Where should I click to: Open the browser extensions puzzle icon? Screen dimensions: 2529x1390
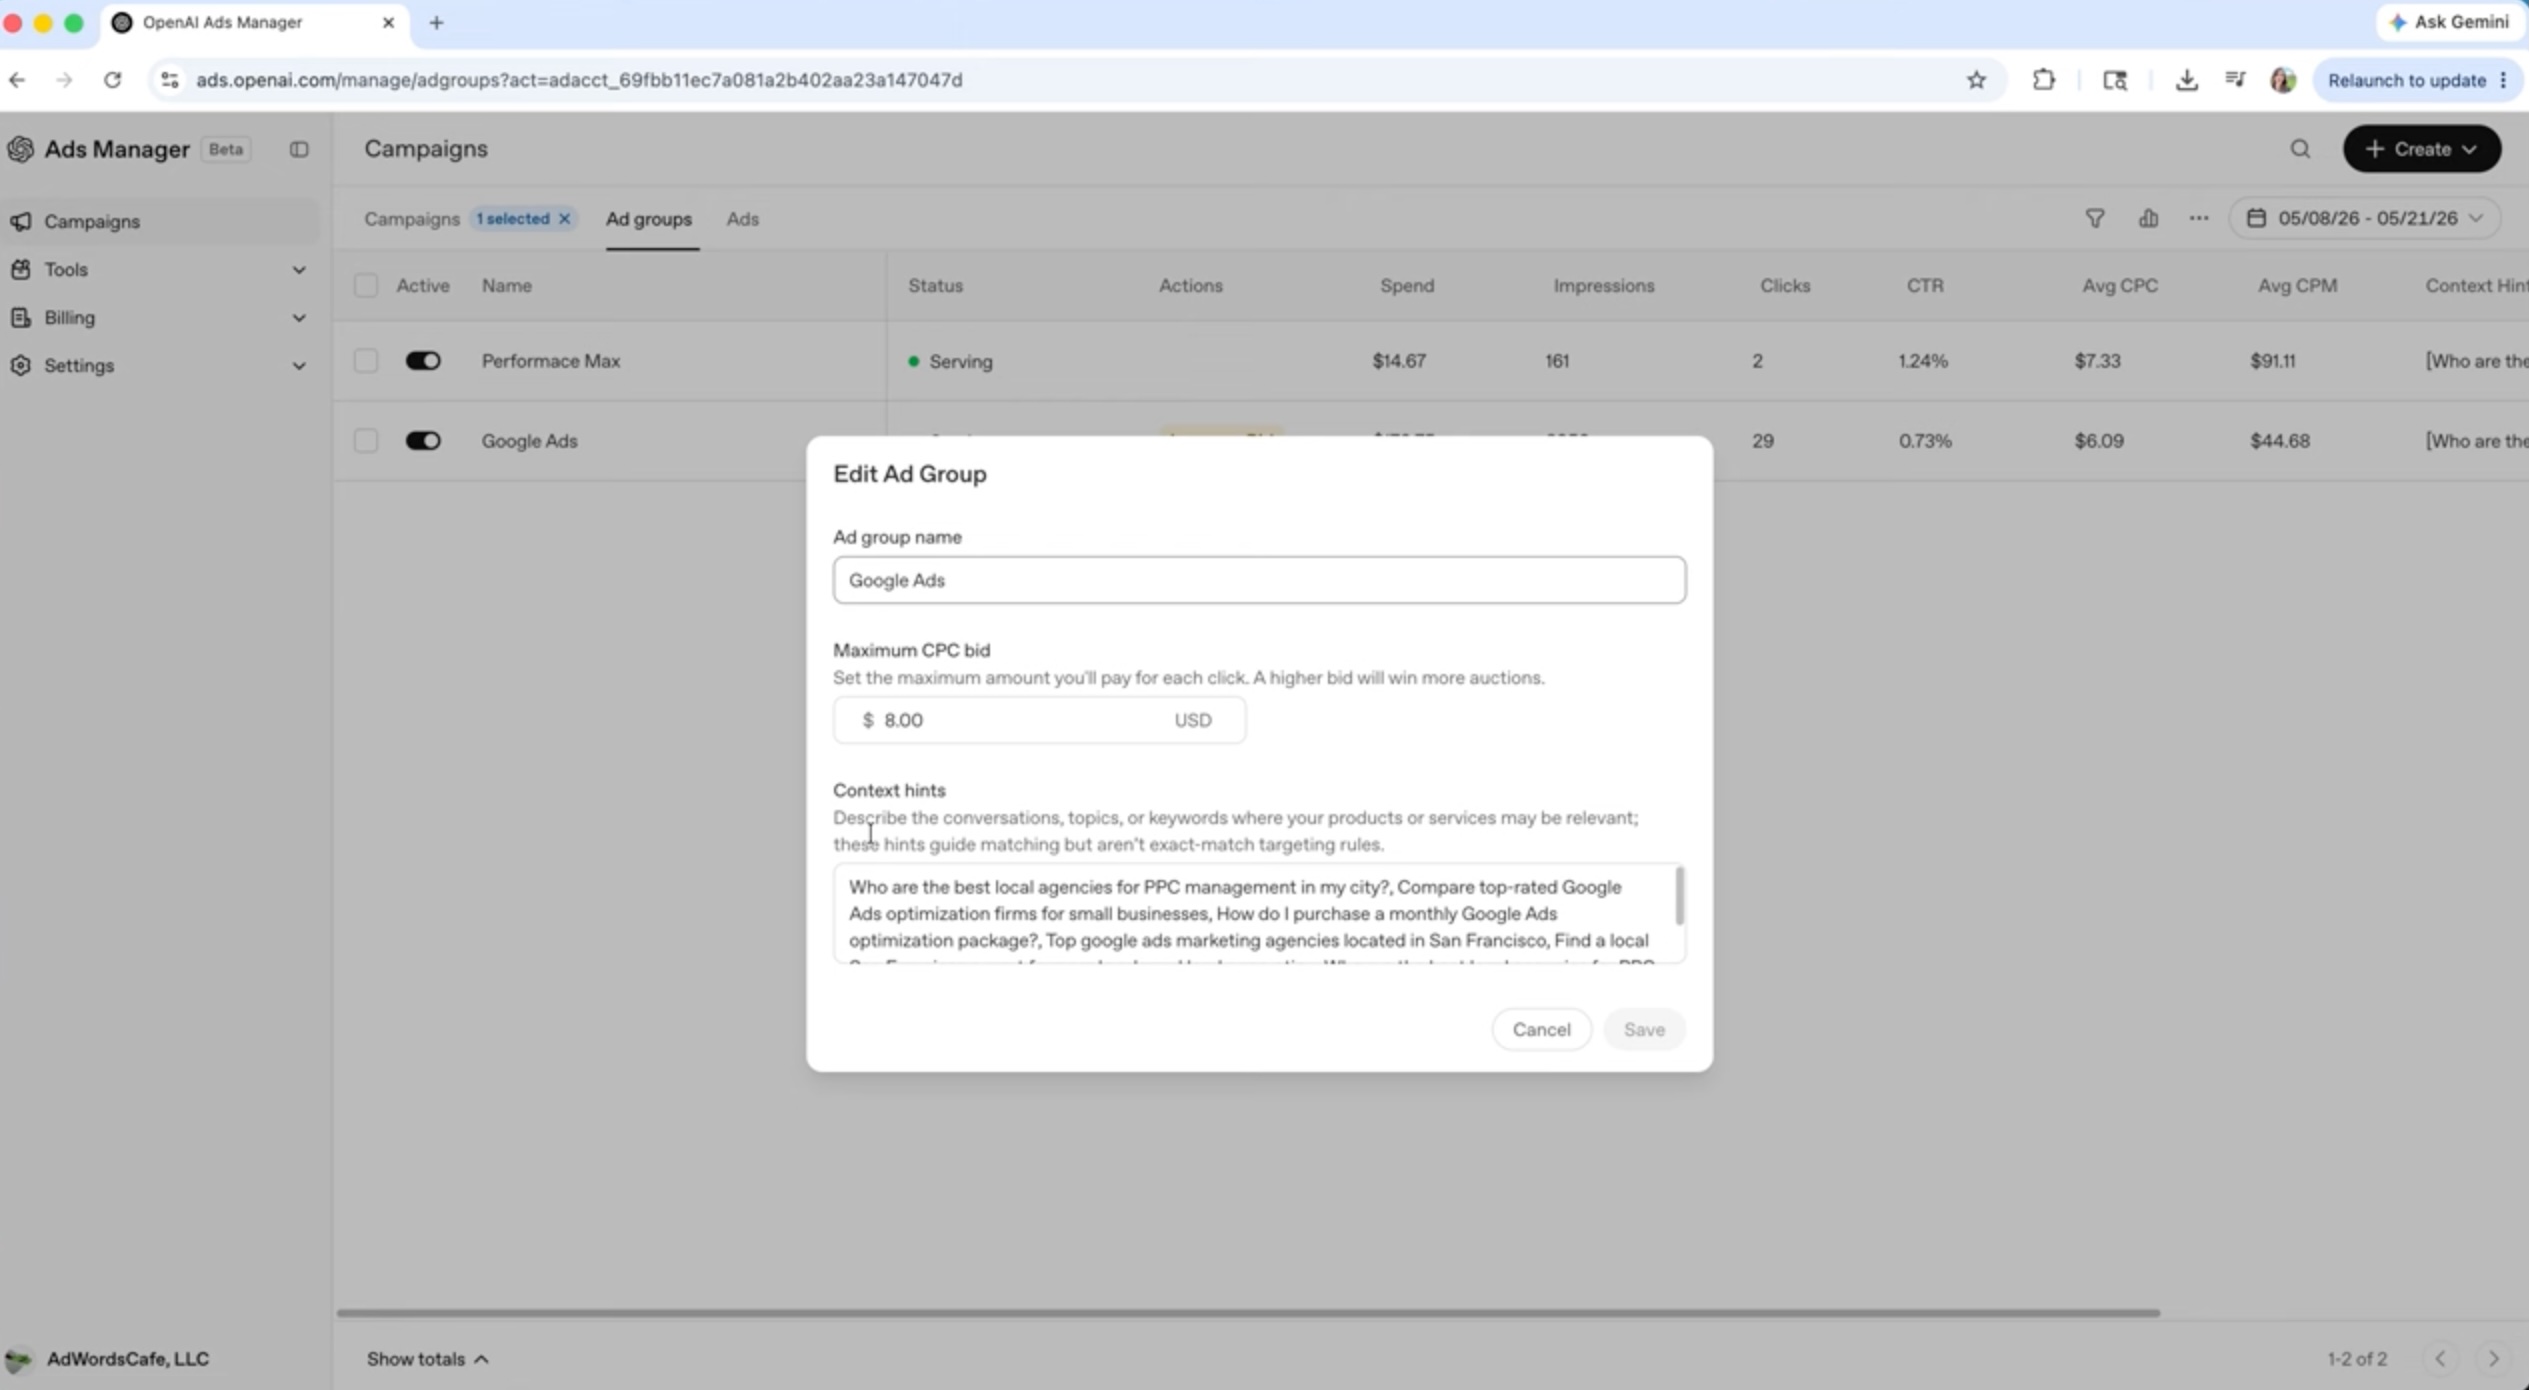pyautogui.click(x=2044, y=80)
